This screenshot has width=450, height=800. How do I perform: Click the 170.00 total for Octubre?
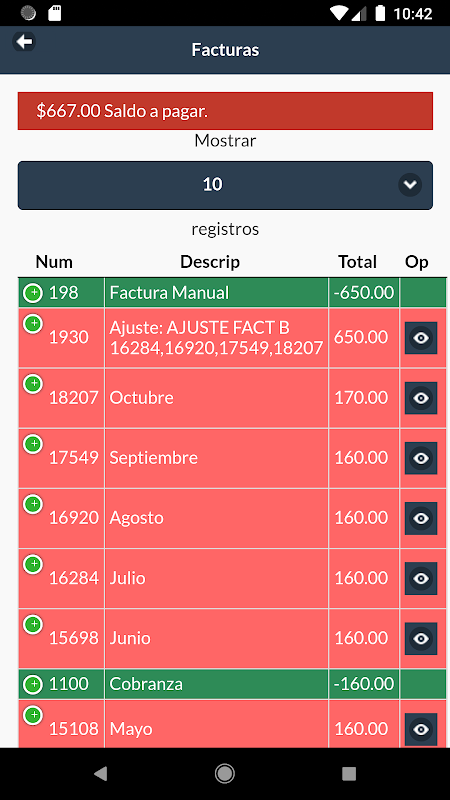tap(361, 398)
